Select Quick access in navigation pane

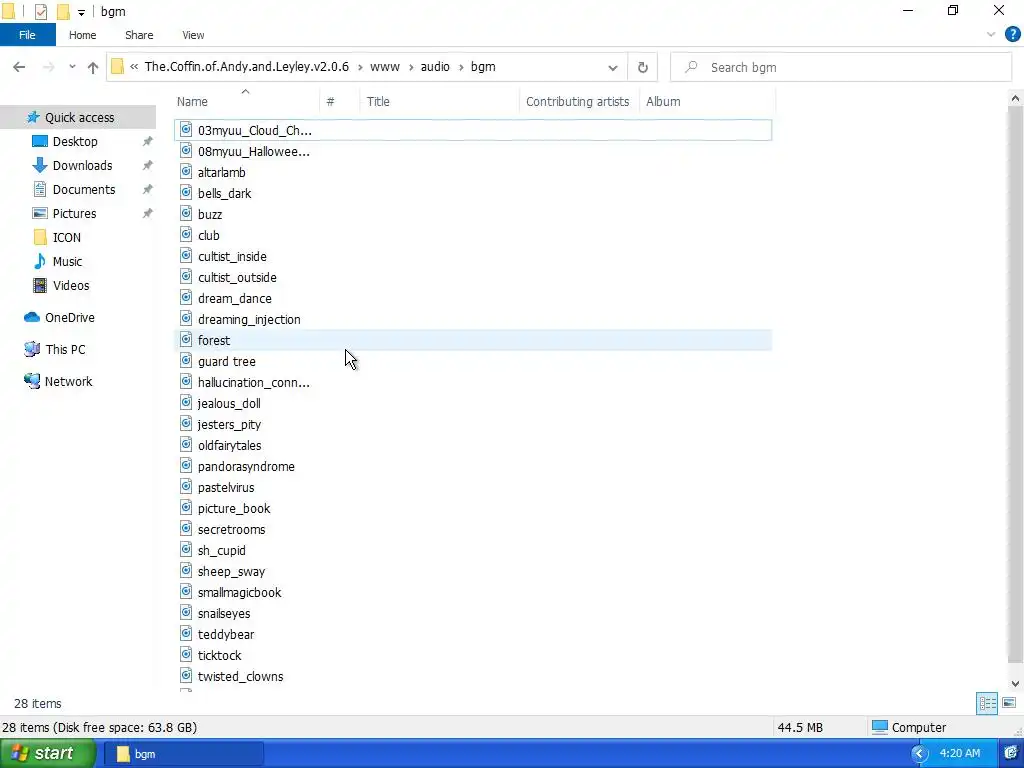(x=79, y=118)
